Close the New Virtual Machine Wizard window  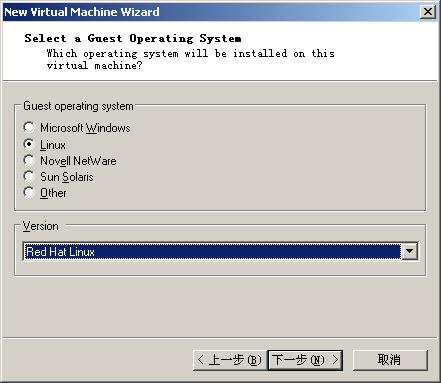(428, 12)
